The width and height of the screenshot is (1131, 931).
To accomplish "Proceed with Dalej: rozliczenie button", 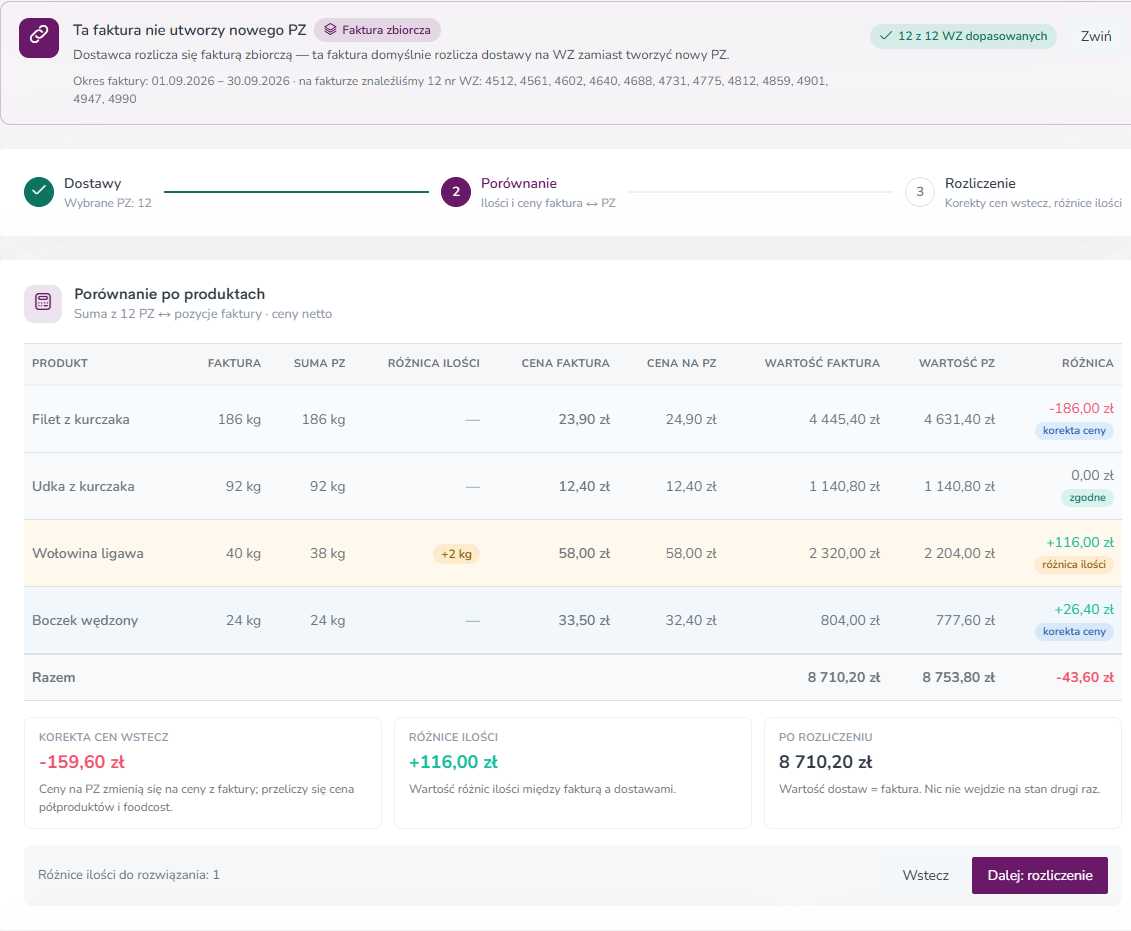I will 1039,875.
